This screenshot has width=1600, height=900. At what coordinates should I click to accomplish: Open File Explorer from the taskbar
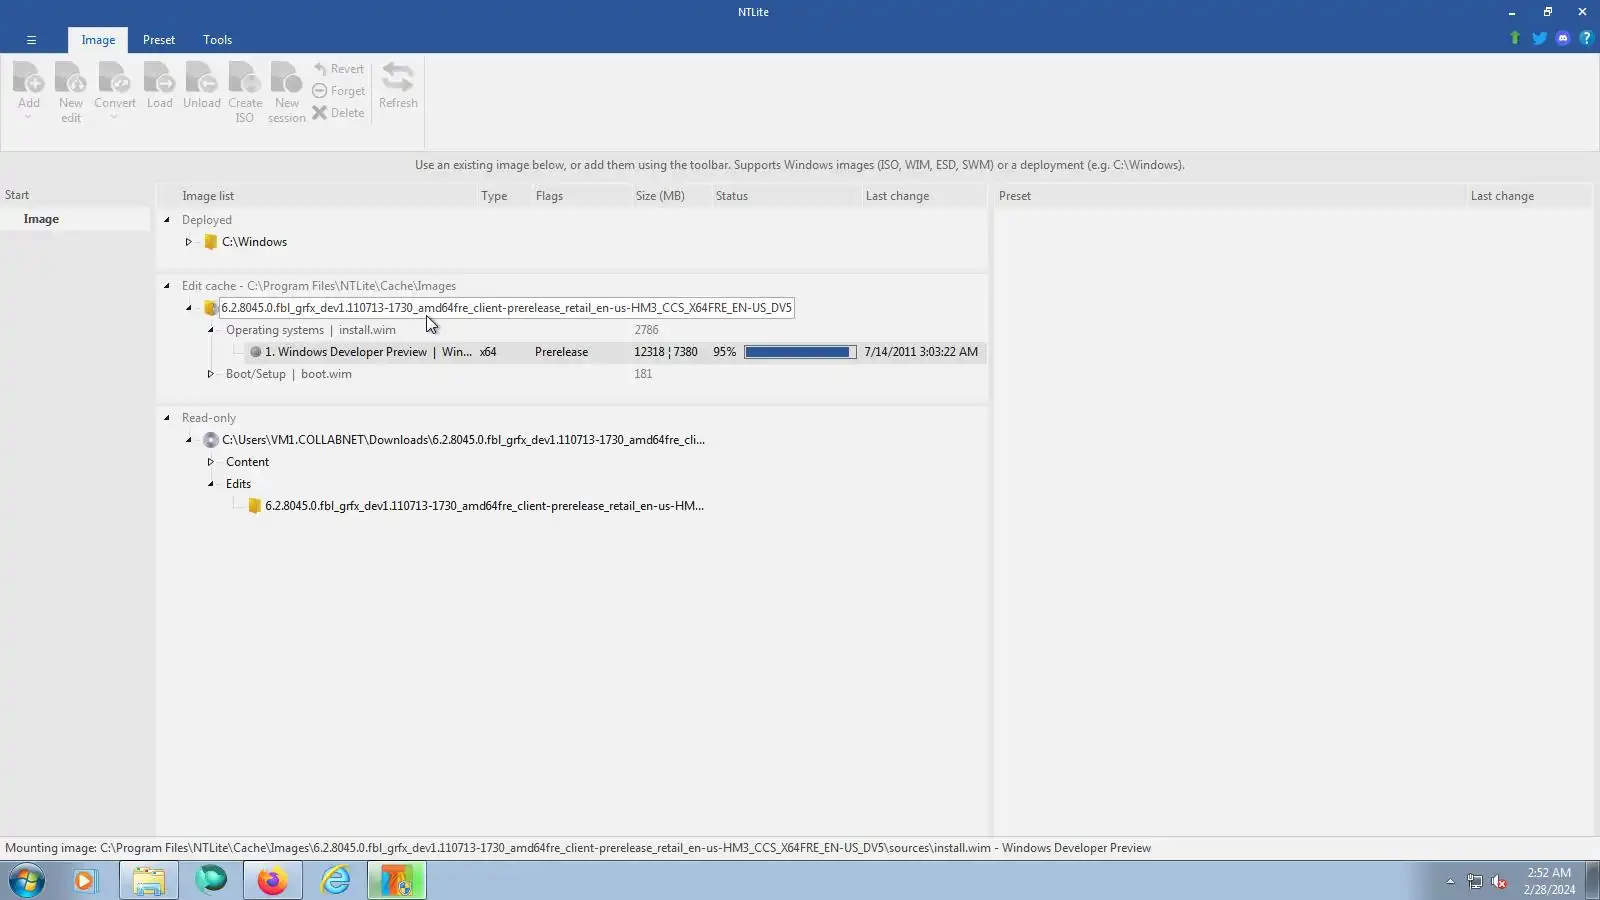pyautogui.click(x=149, y=881)
